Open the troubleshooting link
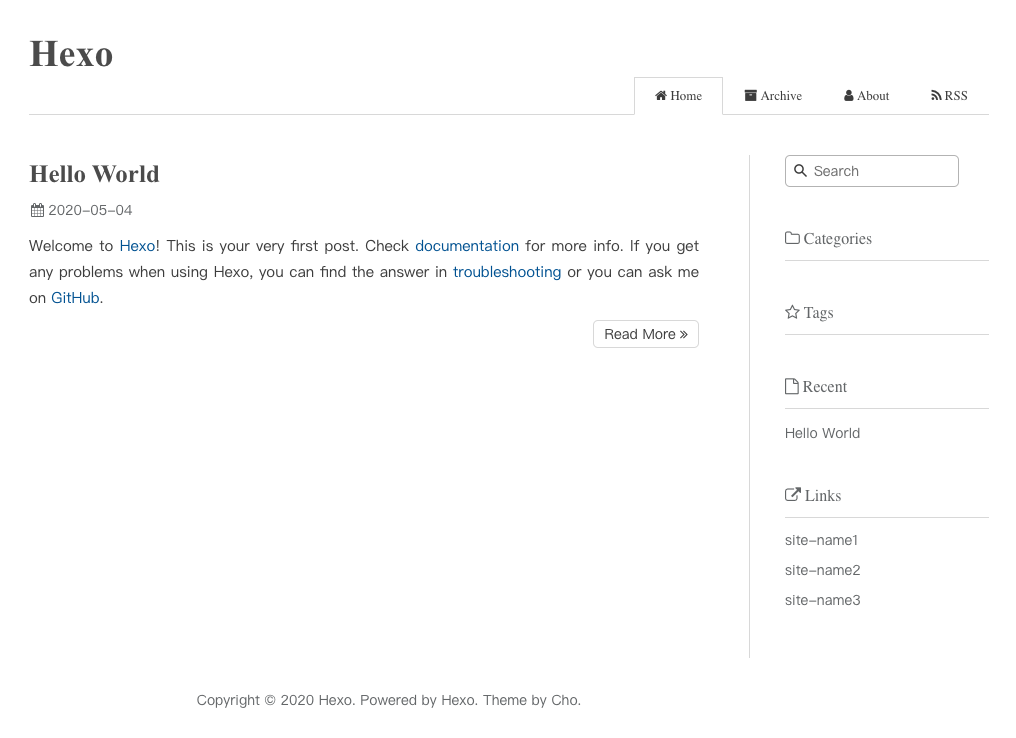This screenshot has height=738, width=1016. coord(506,272)
